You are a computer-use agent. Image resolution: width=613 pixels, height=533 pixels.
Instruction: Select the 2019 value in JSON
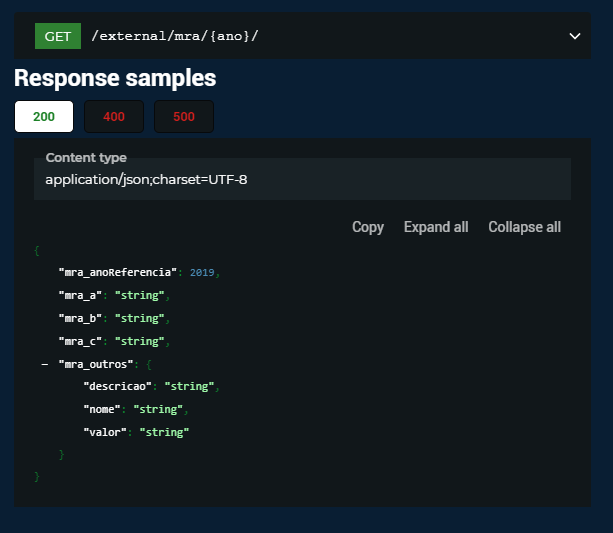[202, 272]
